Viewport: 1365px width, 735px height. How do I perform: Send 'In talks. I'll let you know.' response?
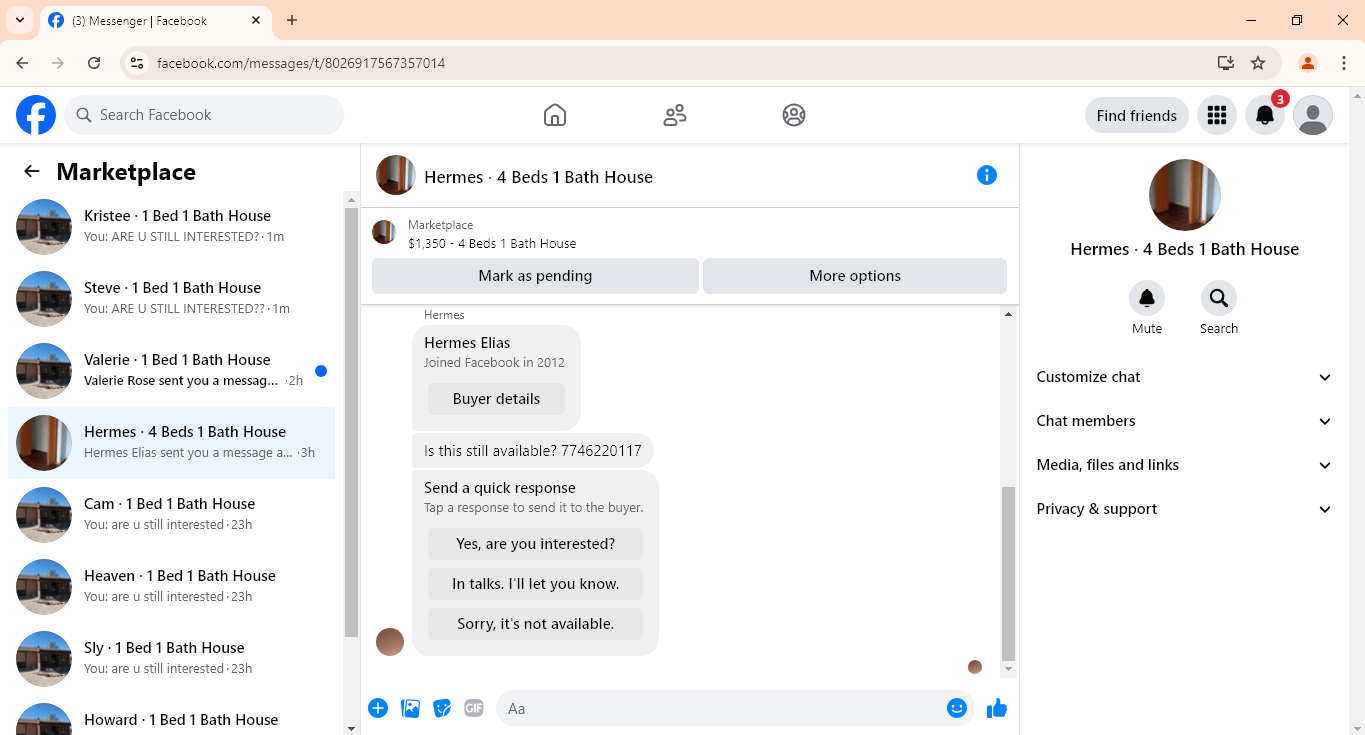point(535,584)
